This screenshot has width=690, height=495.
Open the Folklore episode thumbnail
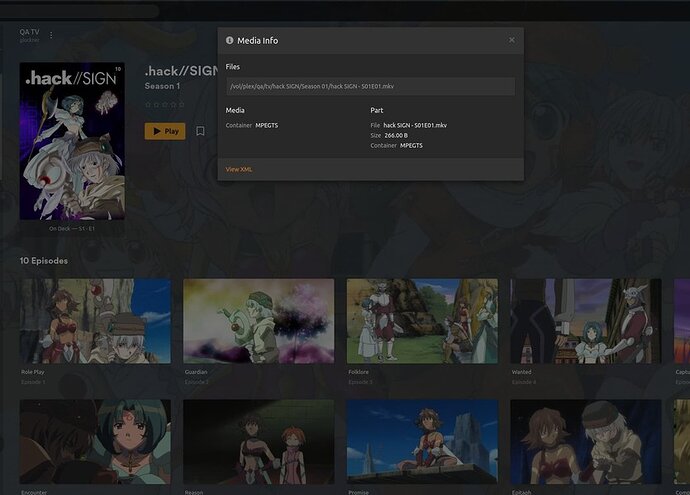422,321
